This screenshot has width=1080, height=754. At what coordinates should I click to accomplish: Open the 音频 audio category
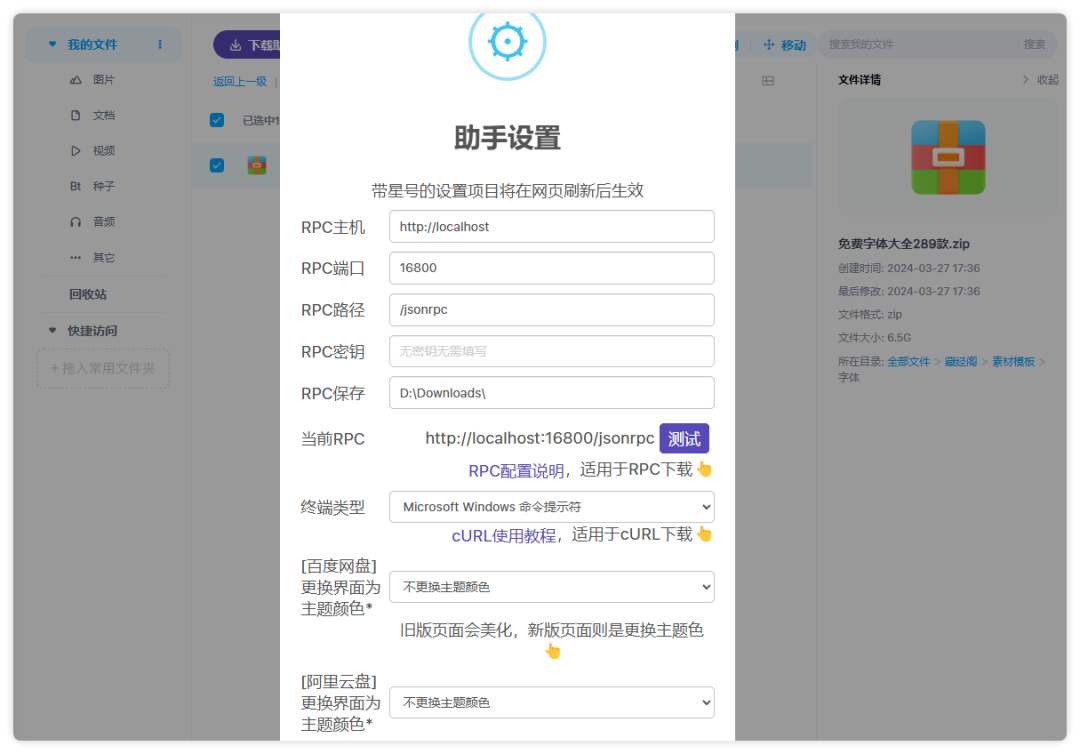[103, 222]
